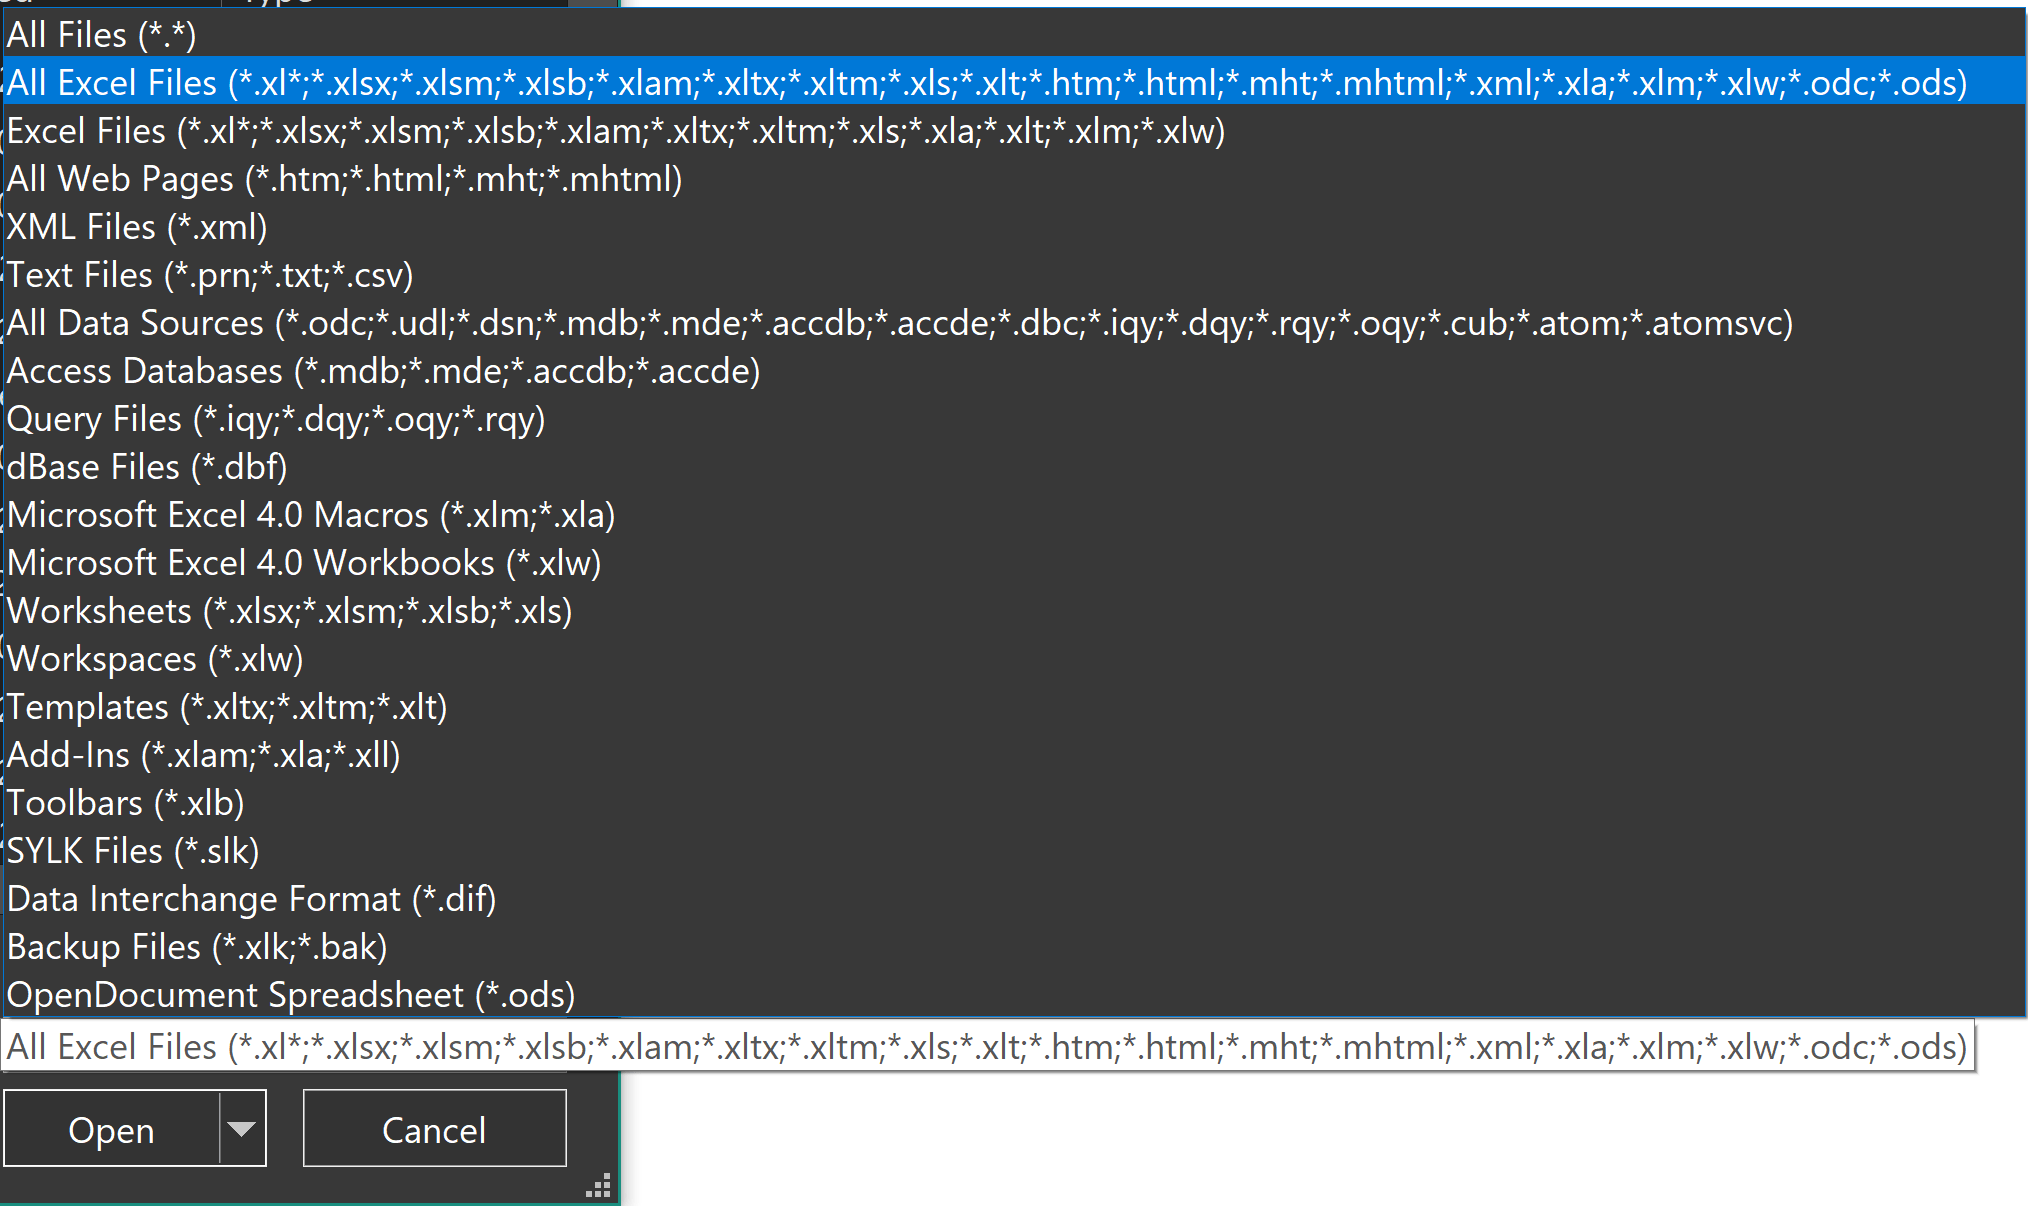Viewport: 2028px width, 1206px height.
Task: Pick Query Files filter entry
Action: pyautogui.click(x=276, y=419)
